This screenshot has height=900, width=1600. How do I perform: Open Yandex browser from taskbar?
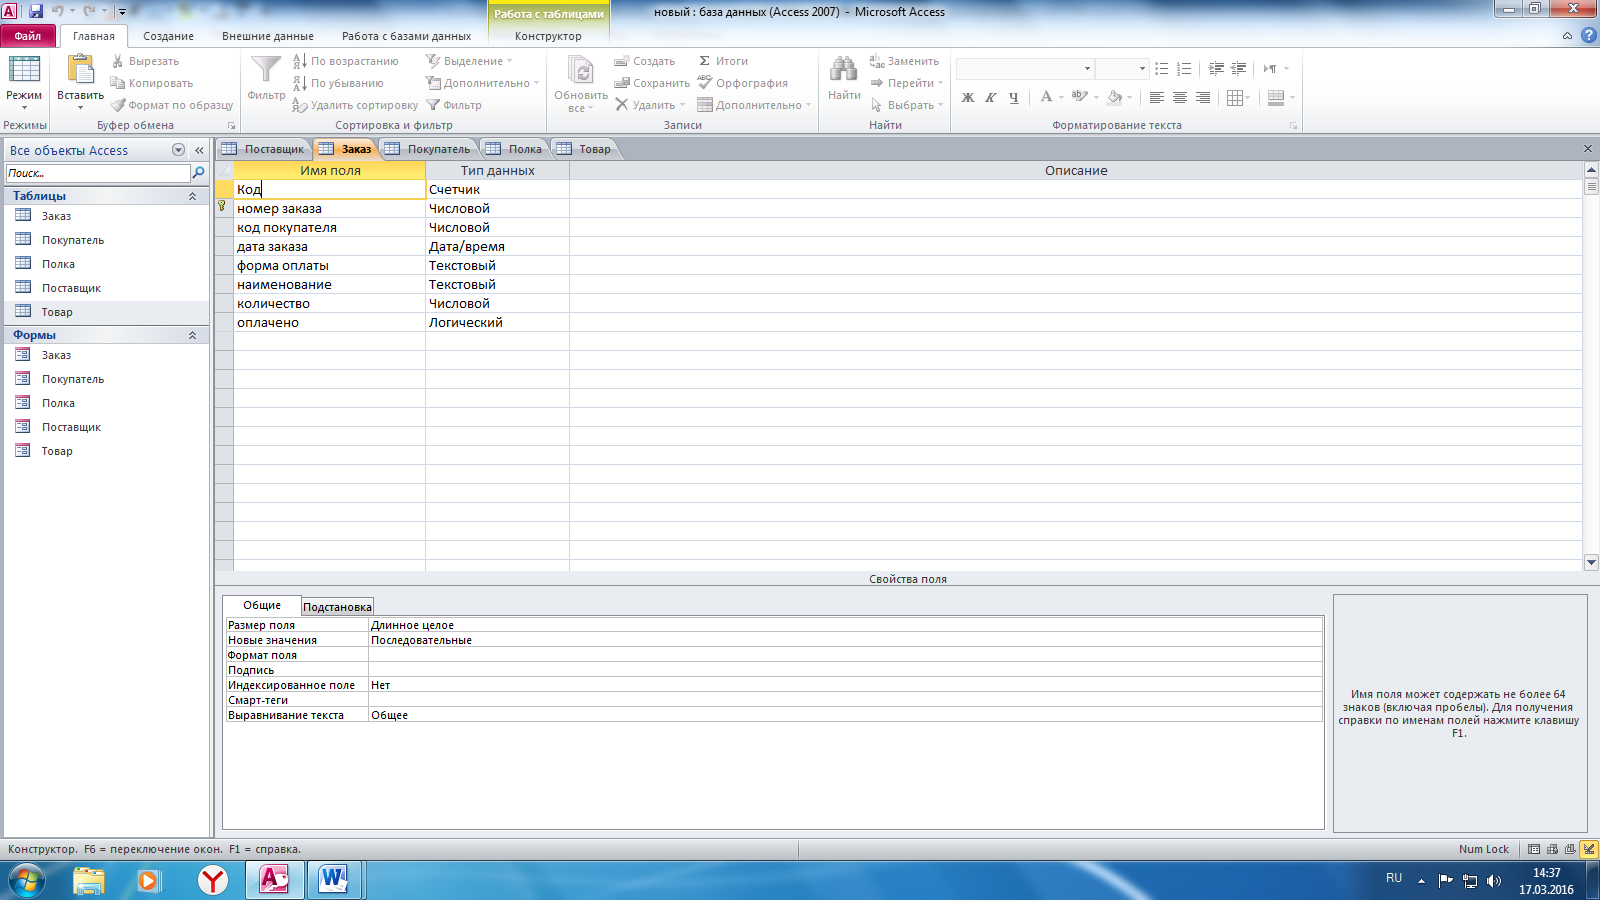213,880
